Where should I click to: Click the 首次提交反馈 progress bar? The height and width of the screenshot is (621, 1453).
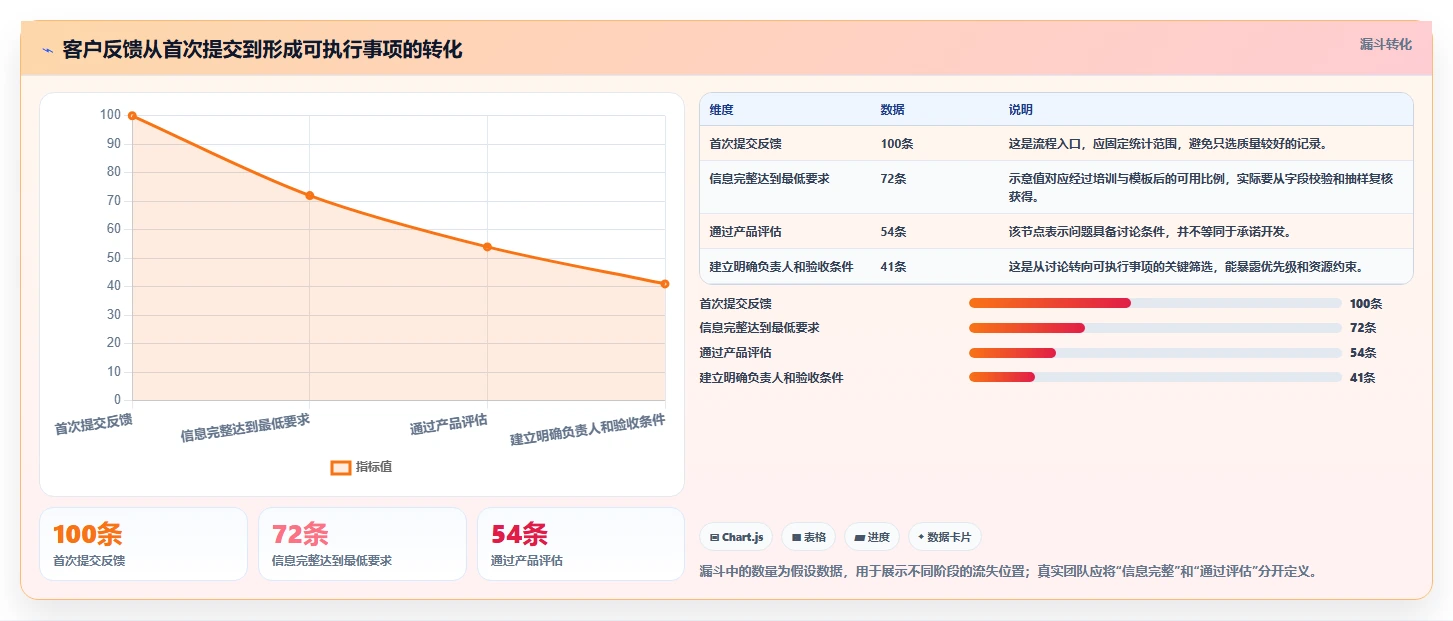[1155, 303]
